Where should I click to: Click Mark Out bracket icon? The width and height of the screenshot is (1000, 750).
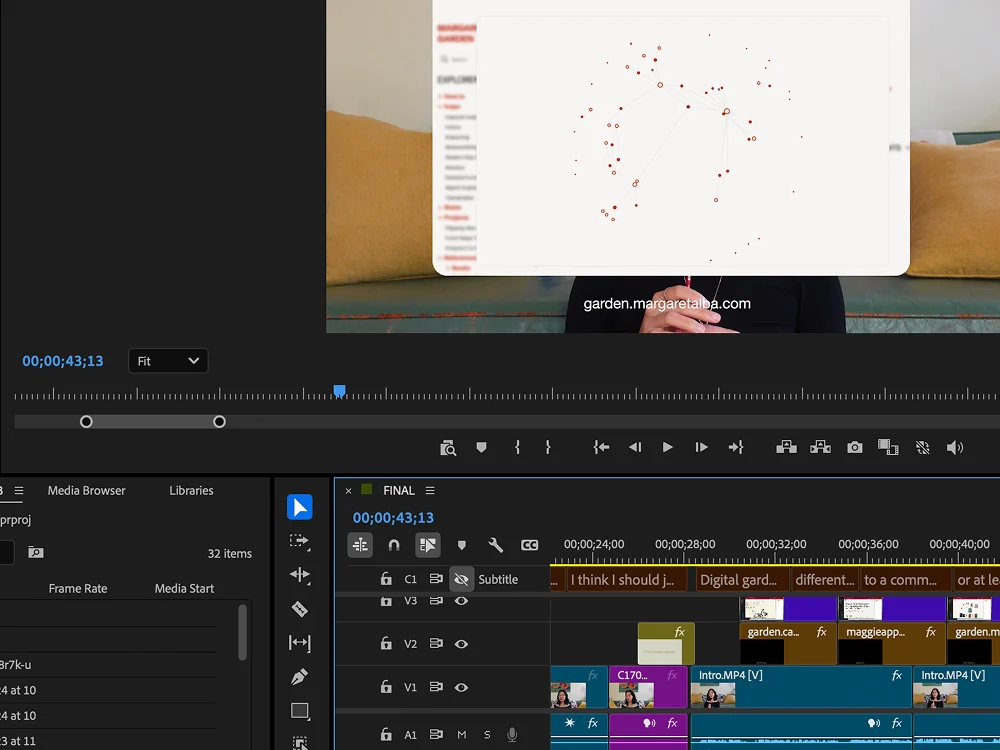(548, 447)
